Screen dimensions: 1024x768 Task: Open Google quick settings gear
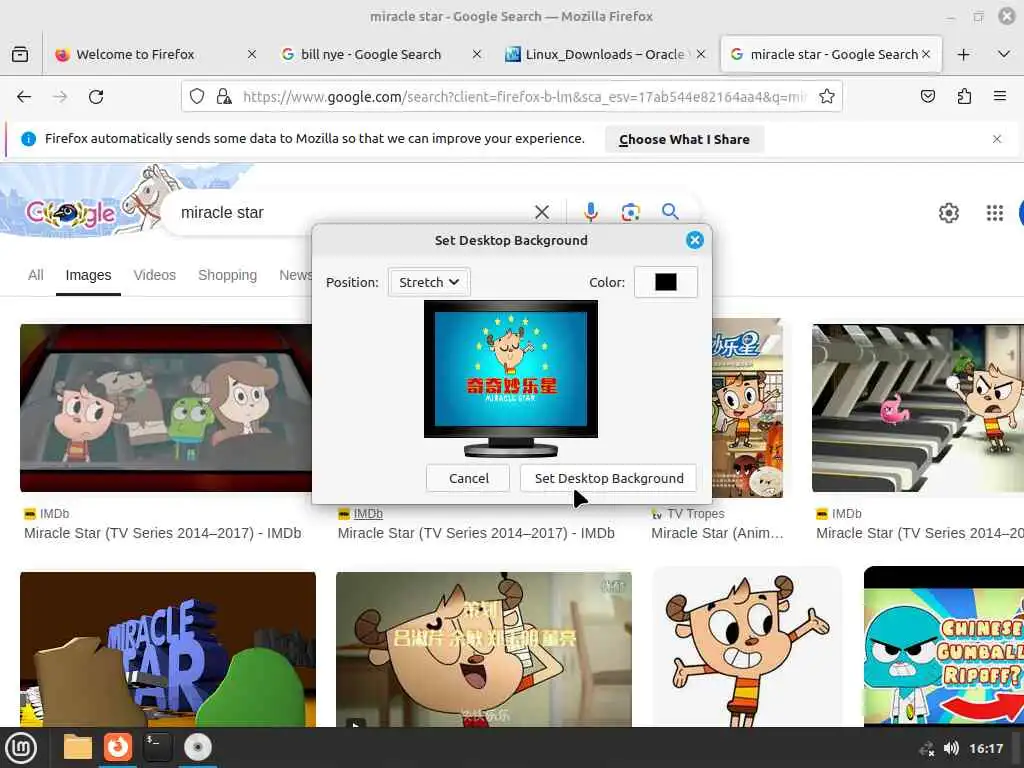point(948,213)
